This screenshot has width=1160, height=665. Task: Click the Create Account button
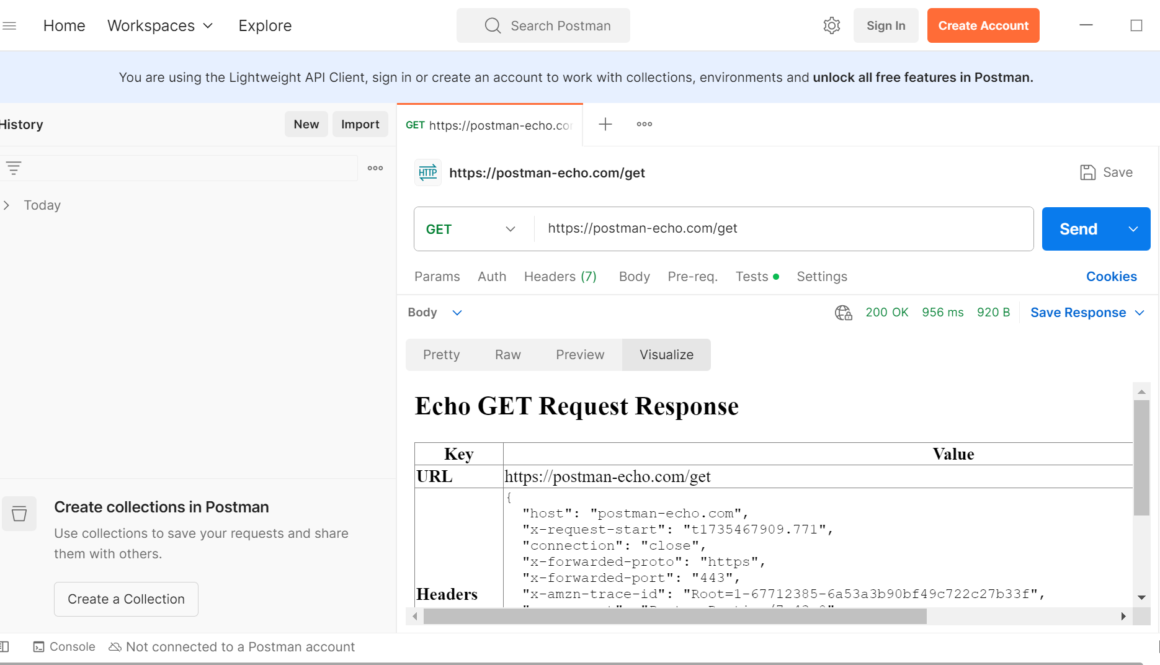click(x=983, y=26)
